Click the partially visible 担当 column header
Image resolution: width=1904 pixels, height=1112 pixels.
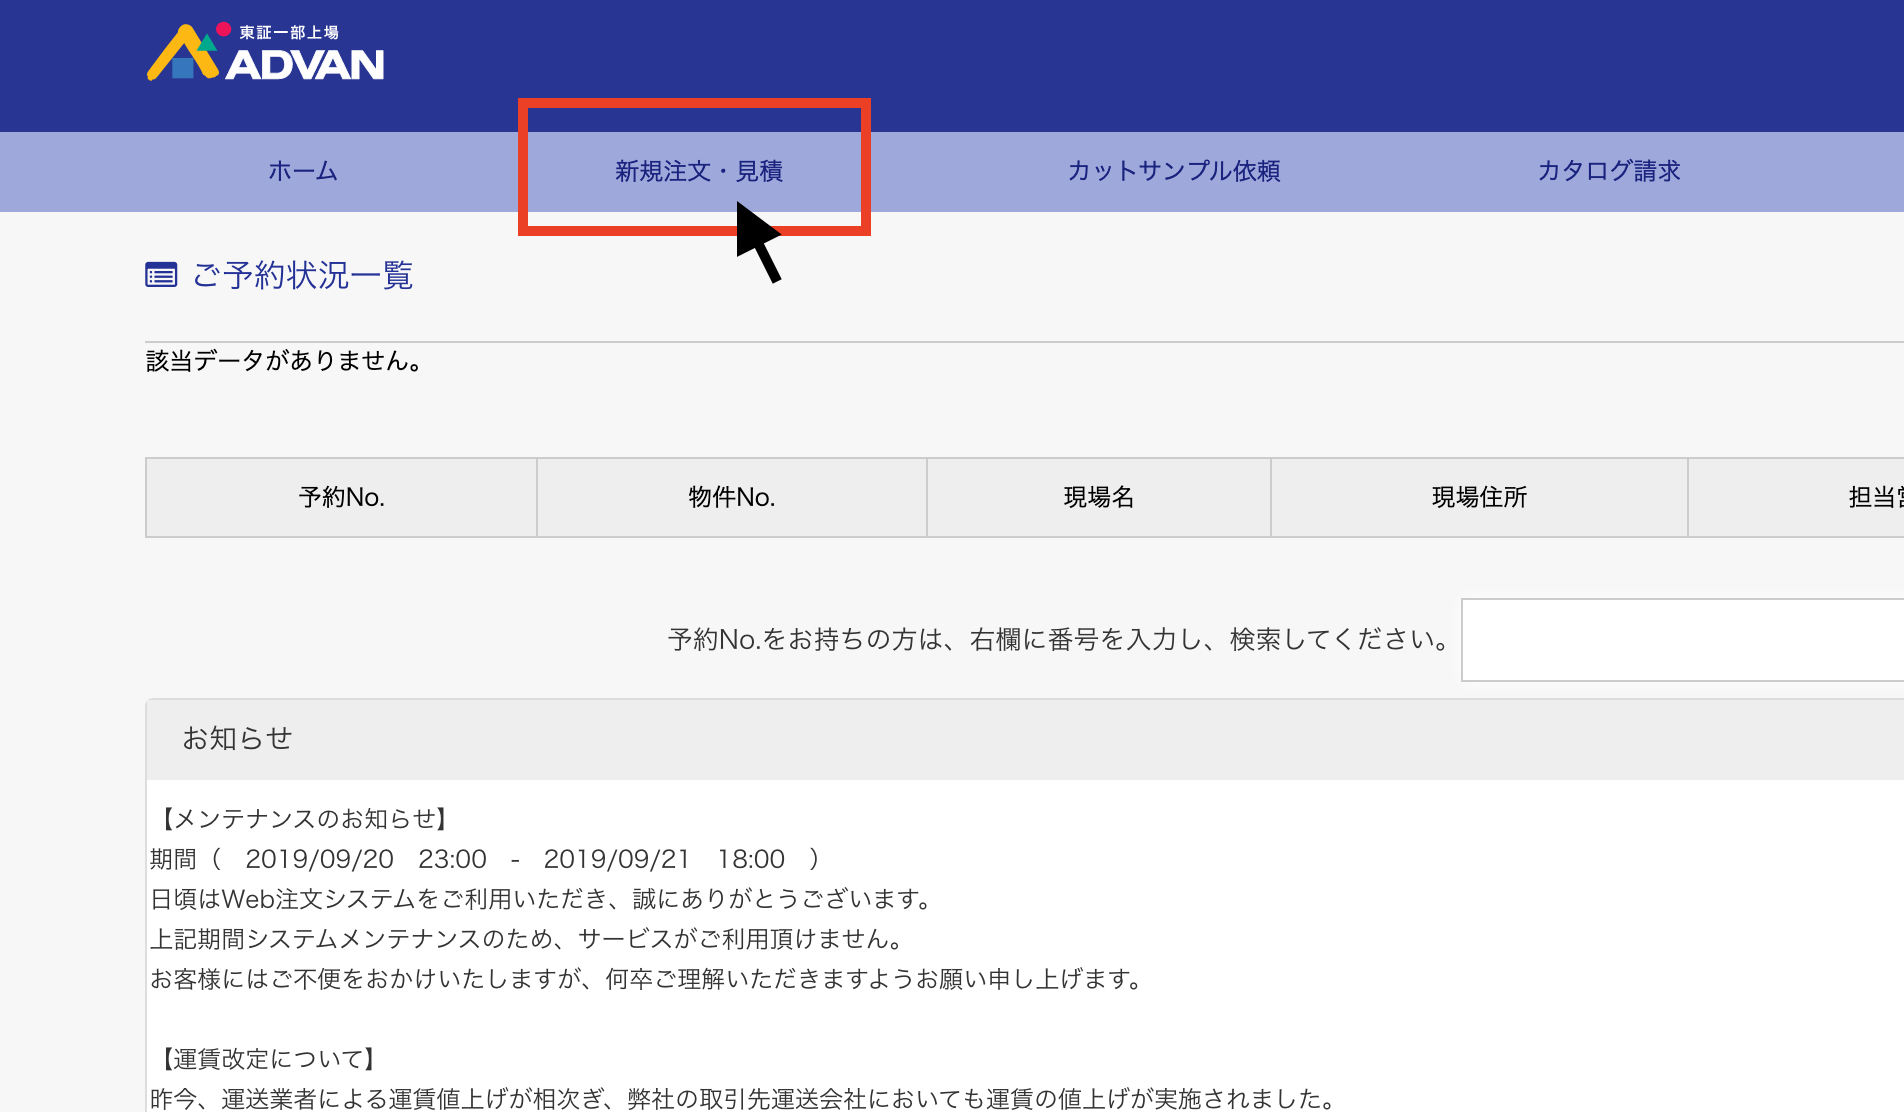tap(1874, 497)
